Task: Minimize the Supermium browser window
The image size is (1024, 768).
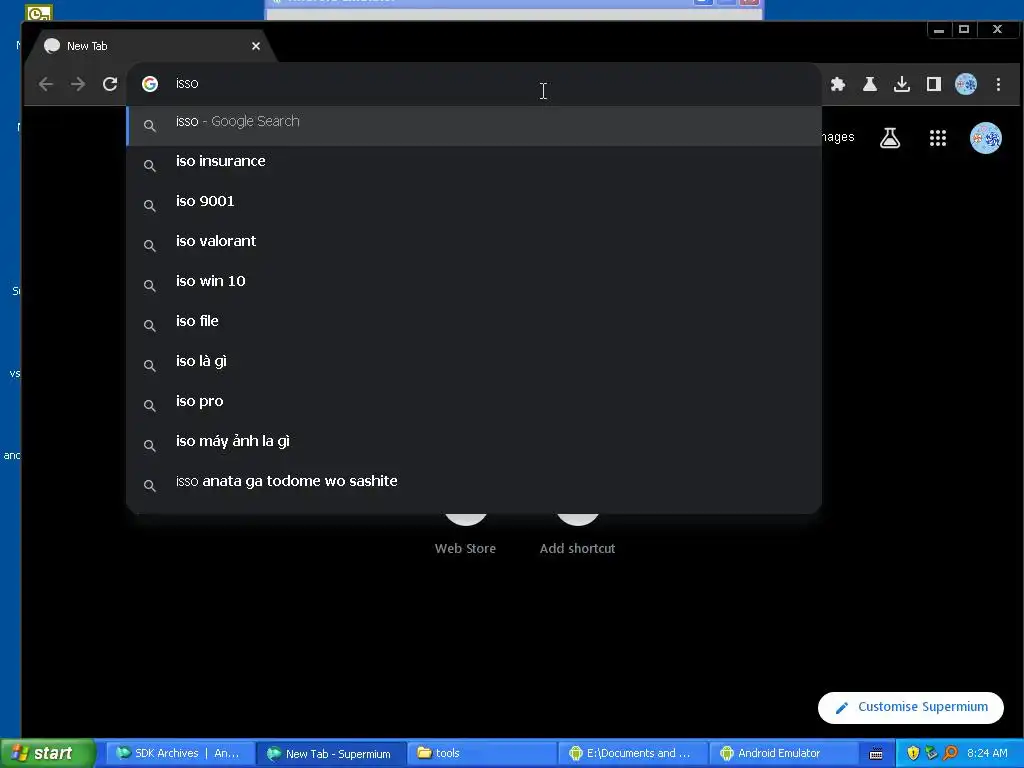Action: coord(939,29)
